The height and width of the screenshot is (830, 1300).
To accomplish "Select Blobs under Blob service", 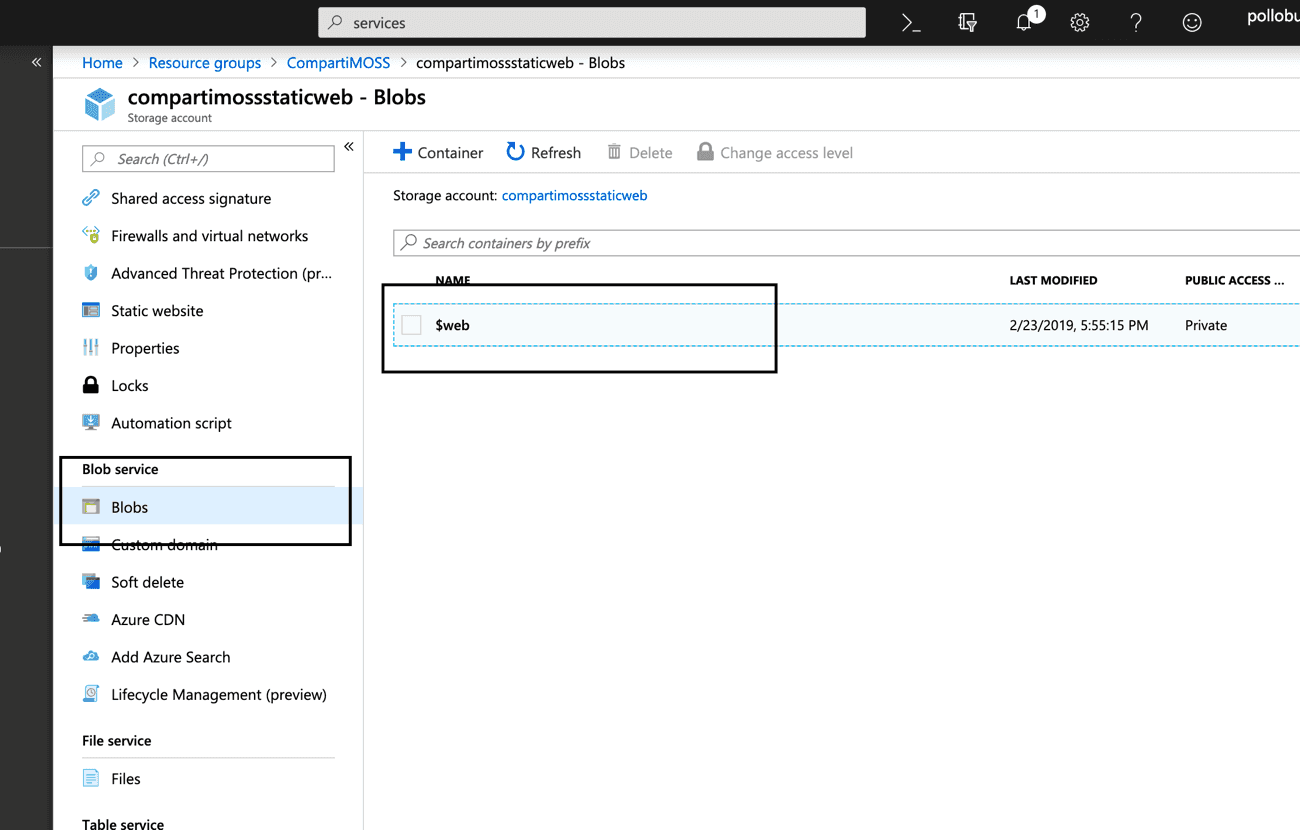I will [x=129, y=507].
